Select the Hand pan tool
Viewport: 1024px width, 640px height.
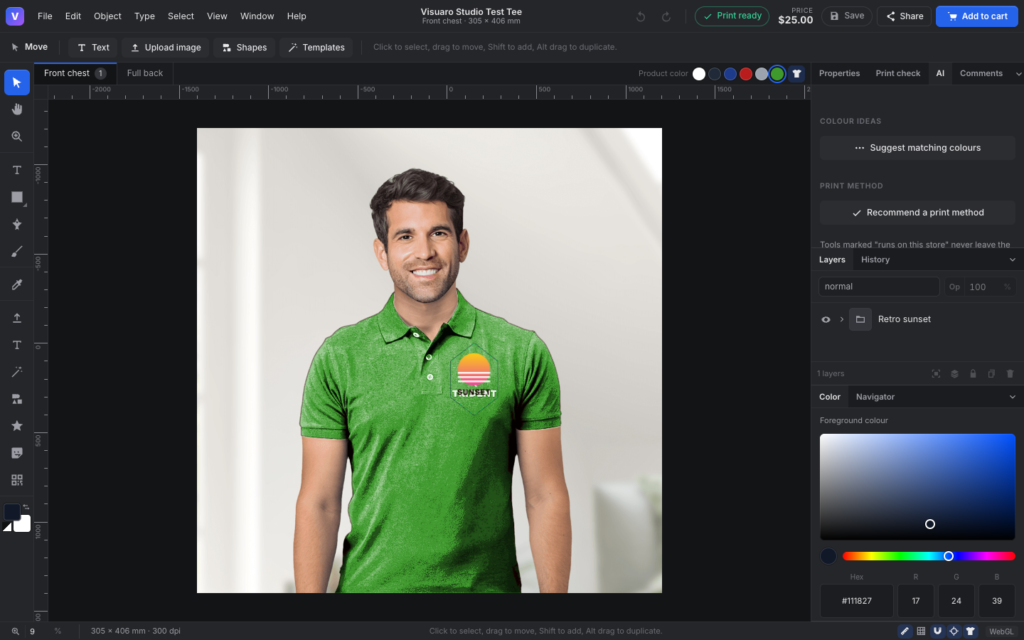coord(17,109)
